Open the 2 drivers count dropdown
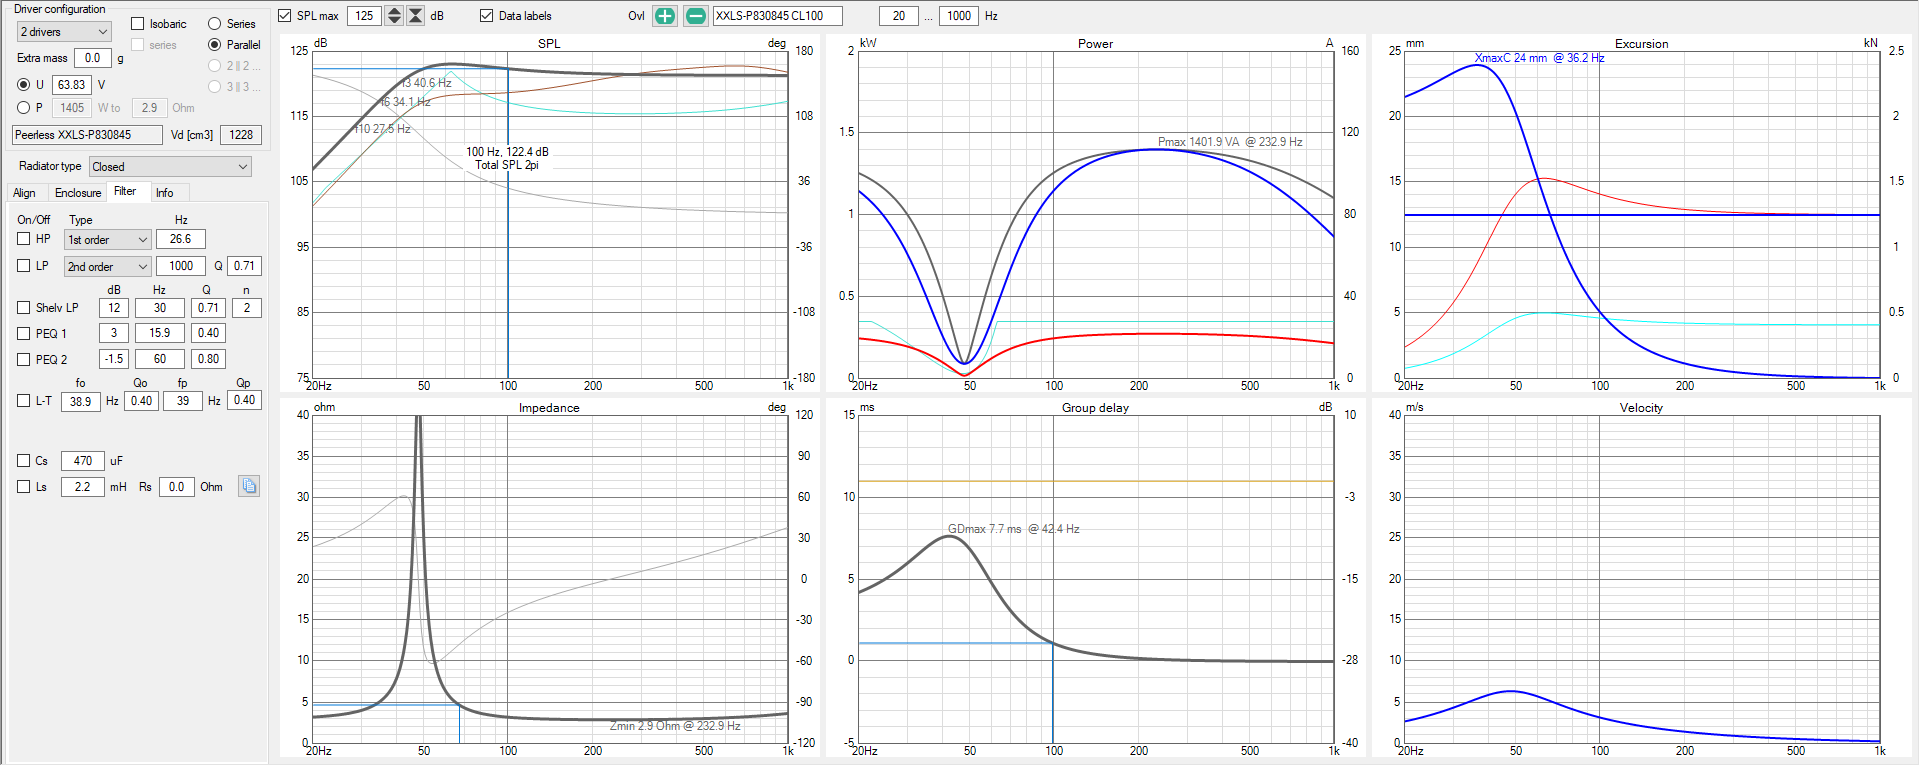 [64, 32]
